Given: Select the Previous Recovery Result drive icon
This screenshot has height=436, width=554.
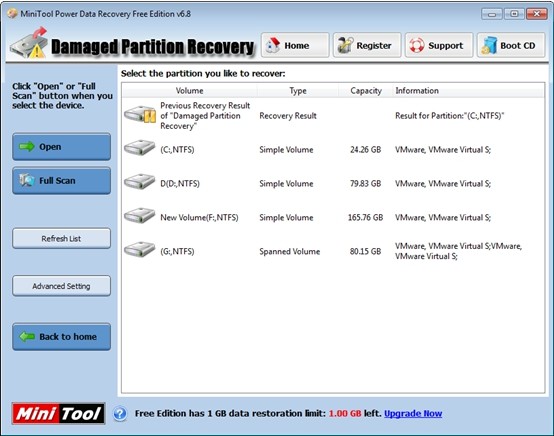Looking at the screenshot, I should pos(140,114).
